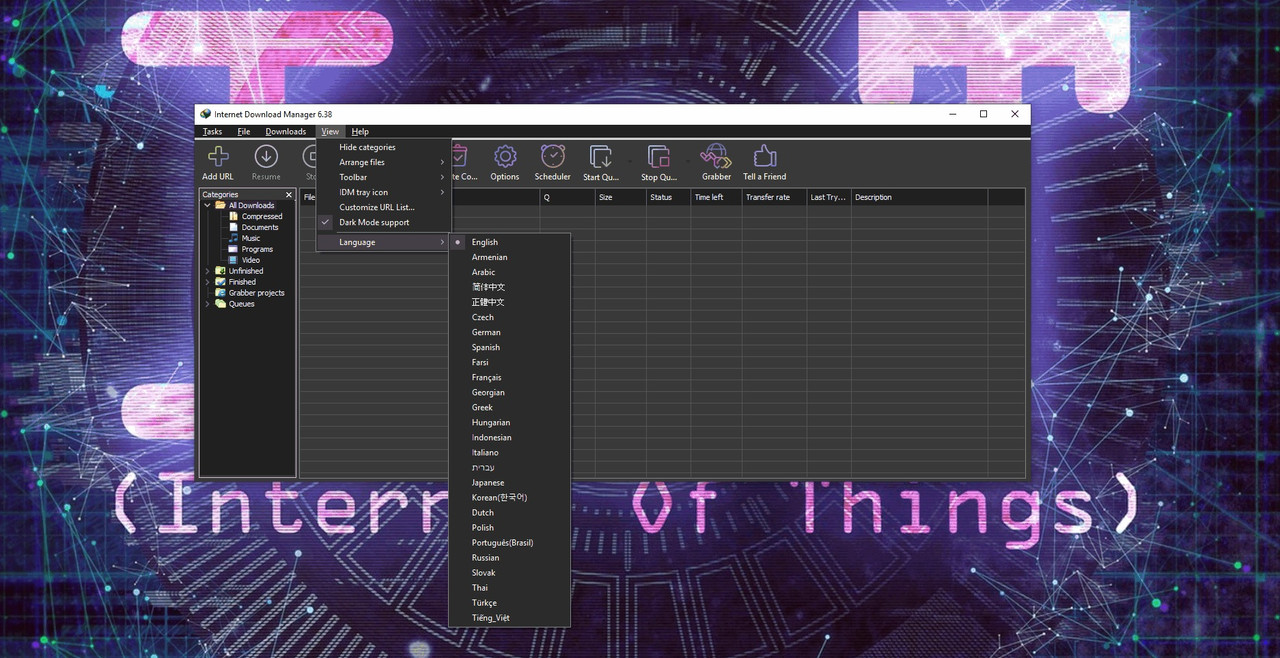Click Customize URL List entry
This screenshot has height=658, width=1280.
coord(384,207)
